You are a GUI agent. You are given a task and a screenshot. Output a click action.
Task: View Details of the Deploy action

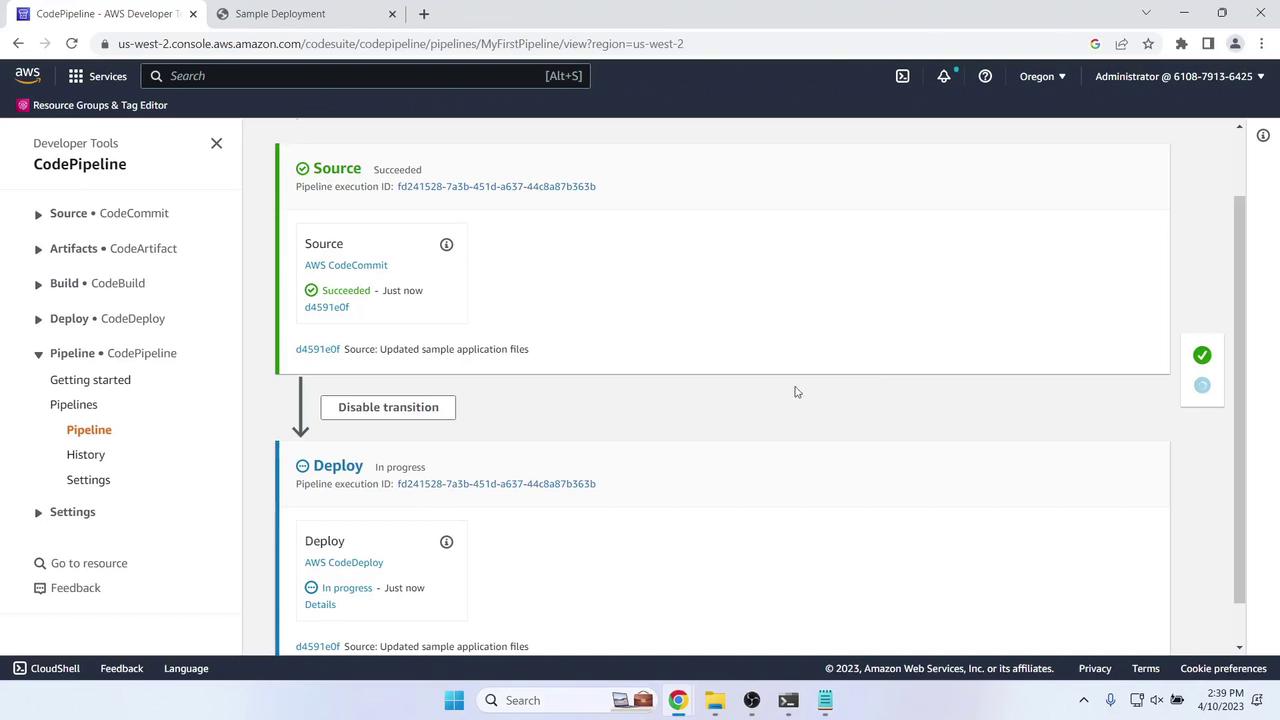(320, 605)
